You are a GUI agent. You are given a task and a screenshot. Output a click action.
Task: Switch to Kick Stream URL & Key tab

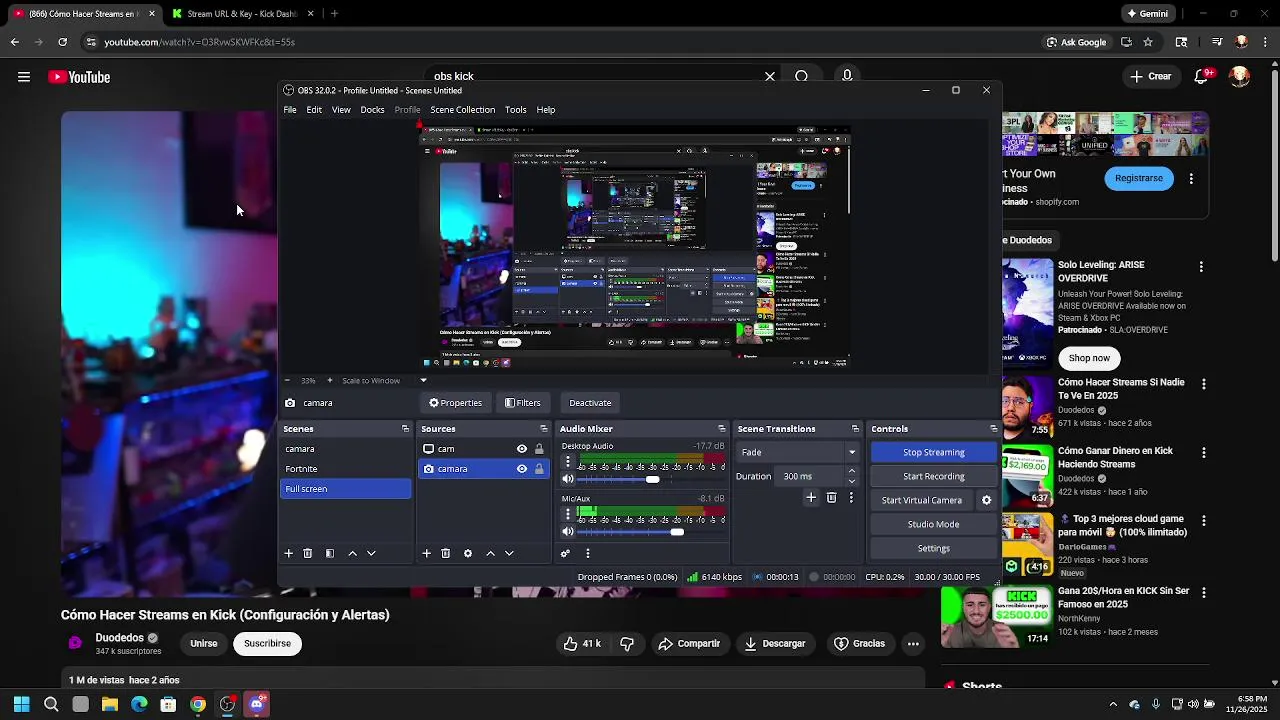click(243, 14)
